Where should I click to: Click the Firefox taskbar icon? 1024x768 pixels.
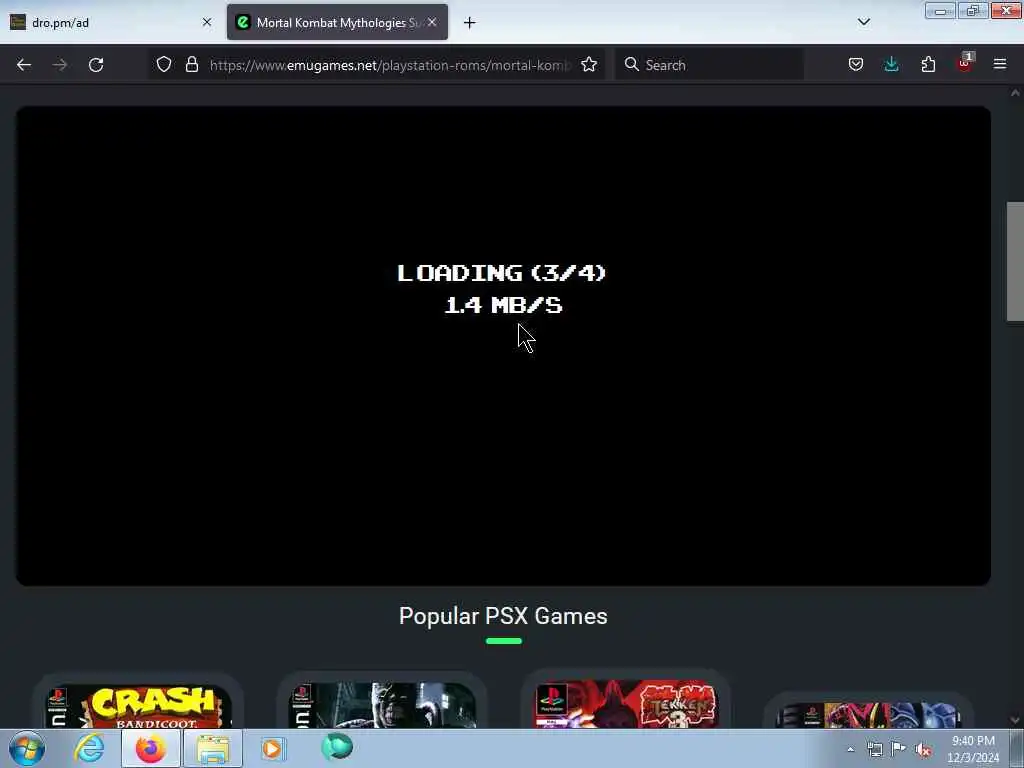151,748
